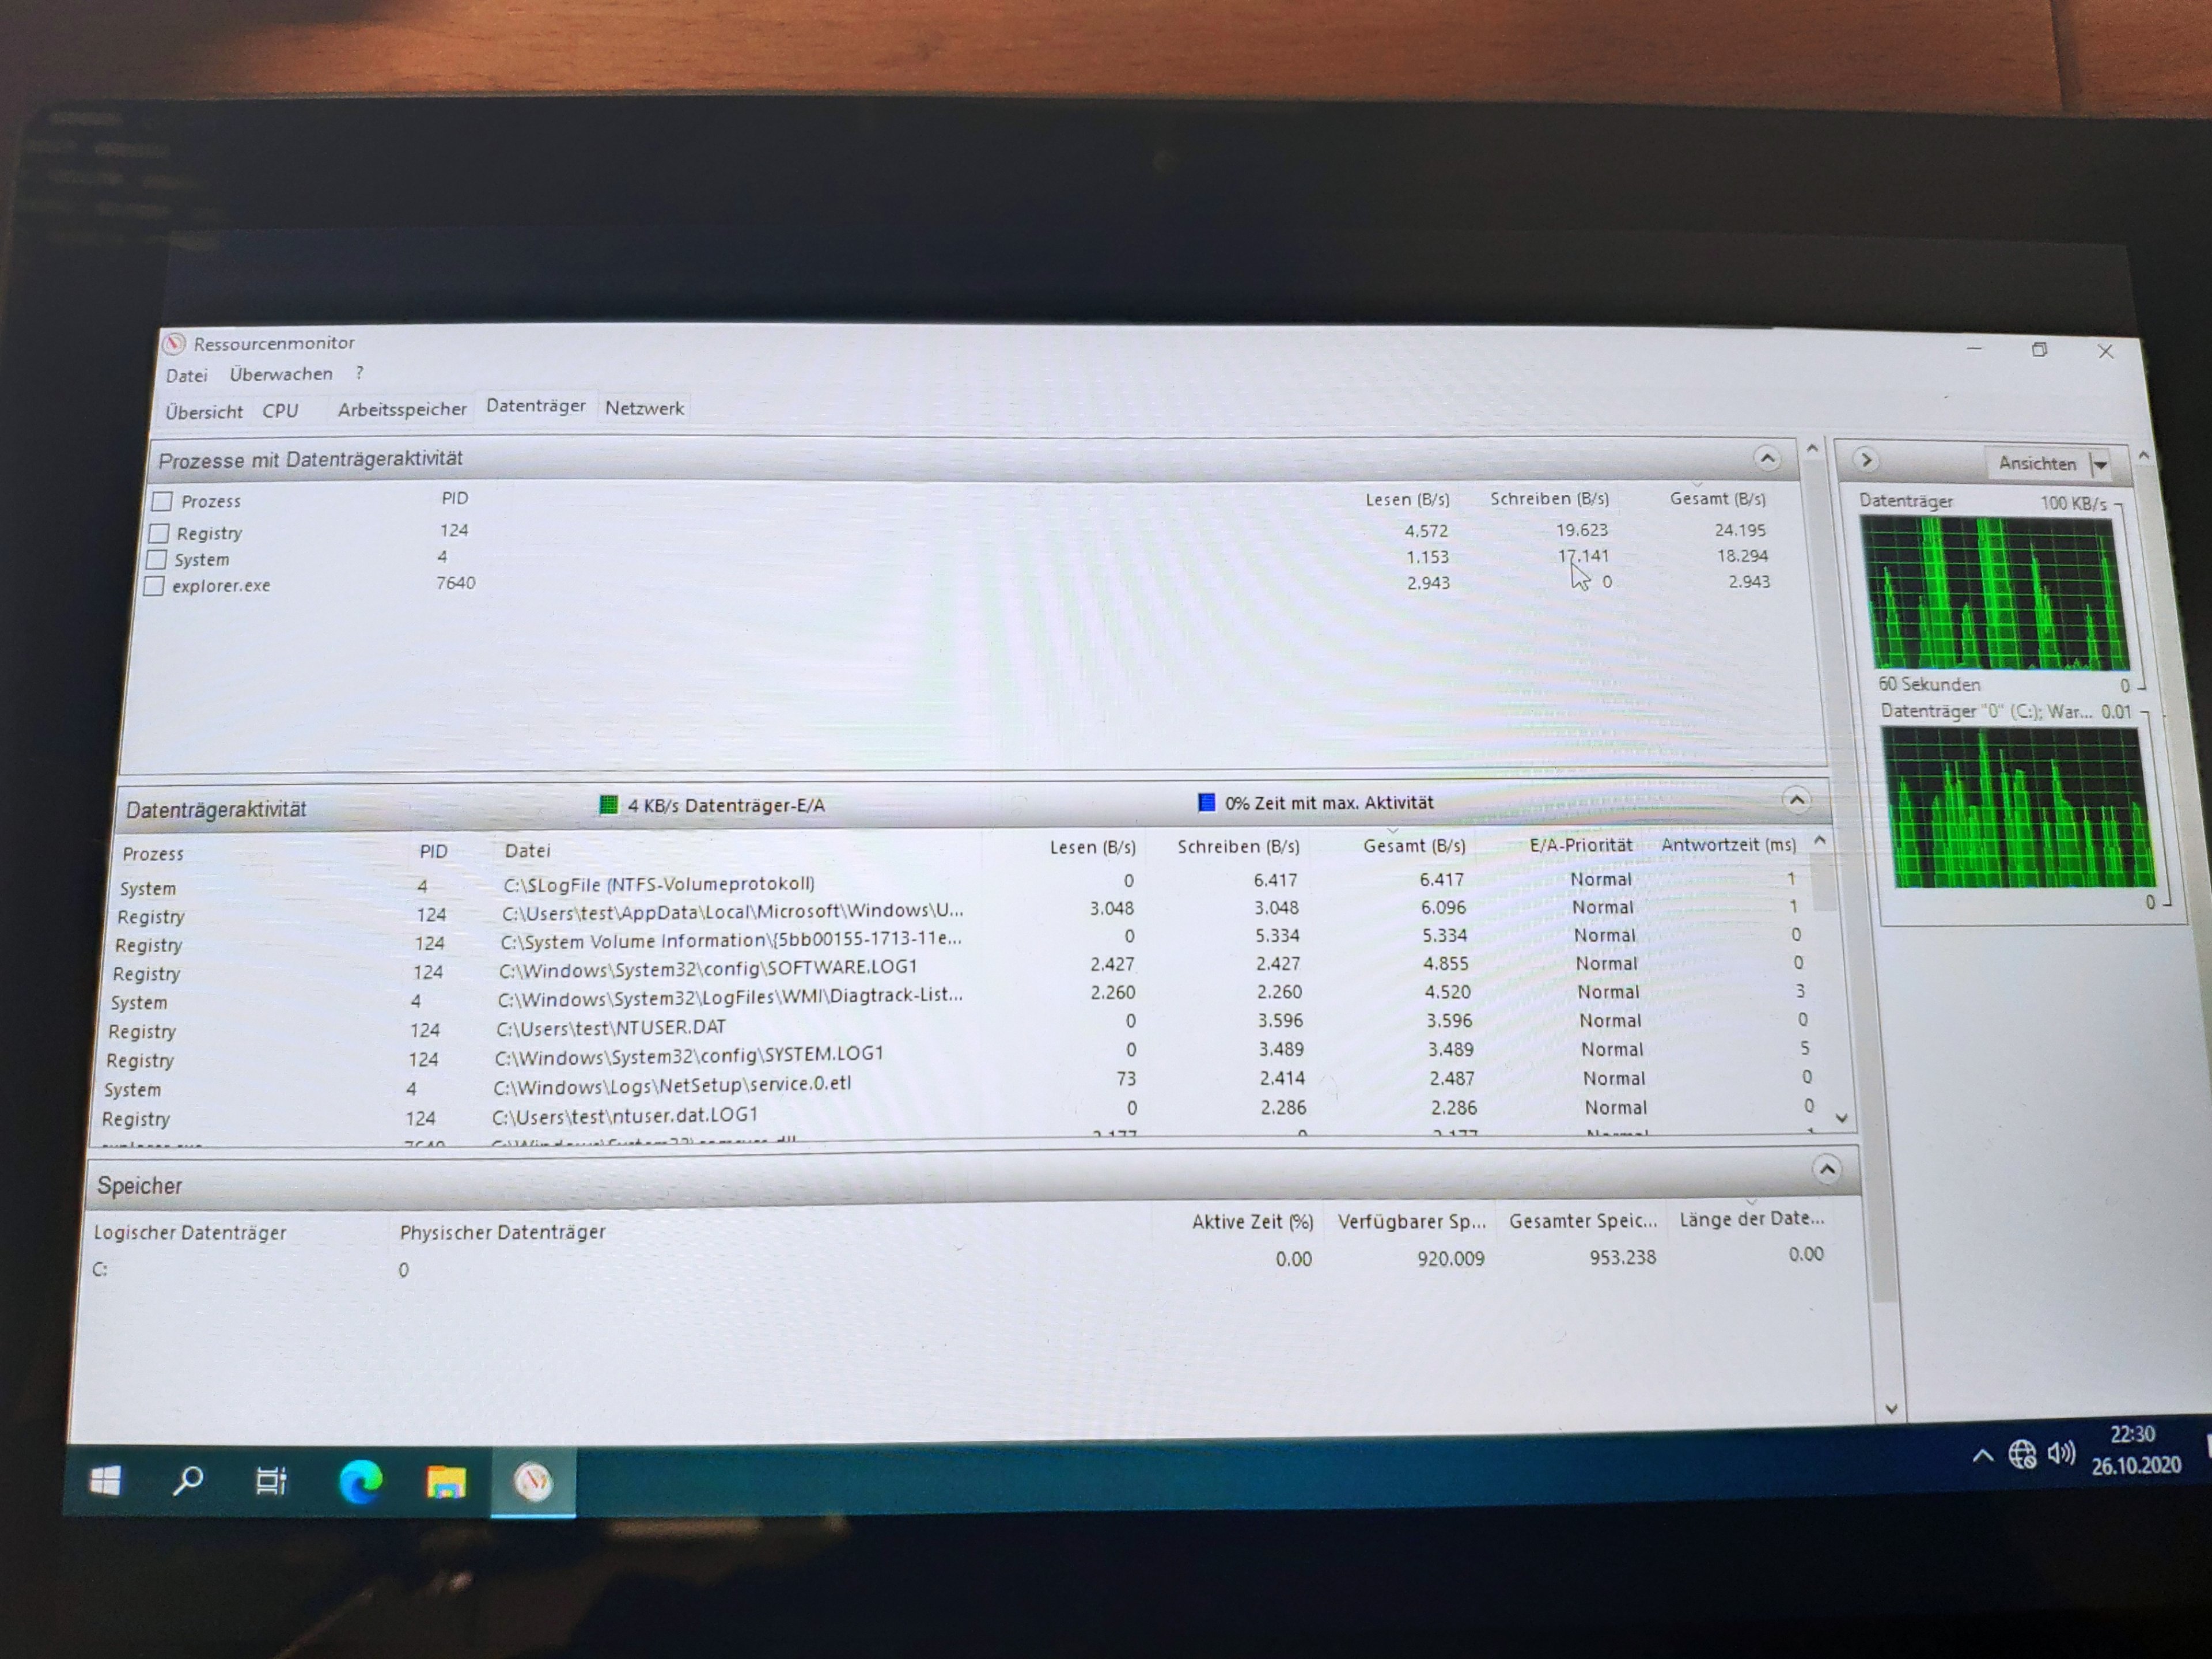Open the Überwachen menu
The height and width of the screenshot is (1659, 2212).
(x=281, y=374)
